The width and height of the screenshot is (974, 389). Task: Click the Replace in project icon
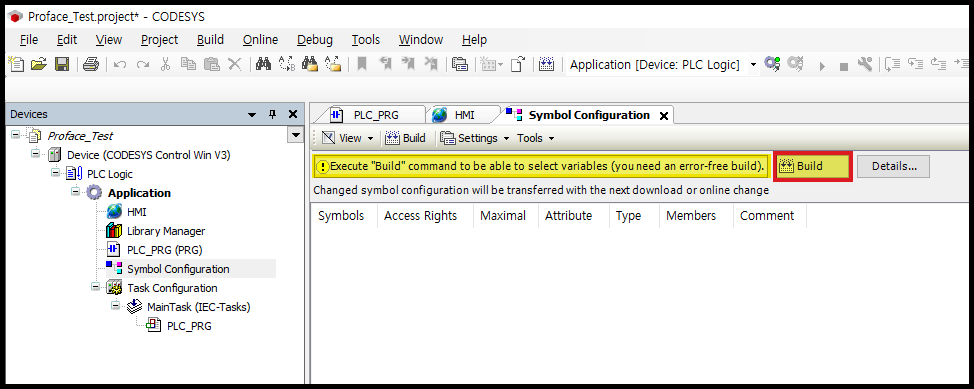333,64
